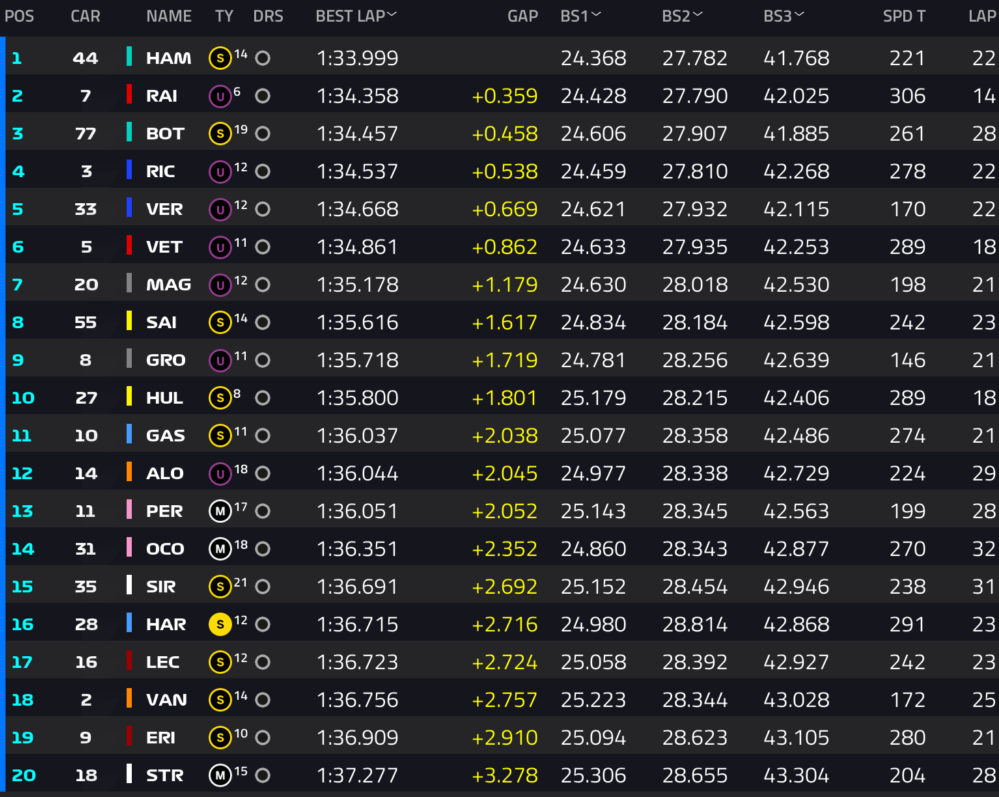Click the SPD T column header
Viewport: 999px width, 797px height.
[x=904, y=17]
